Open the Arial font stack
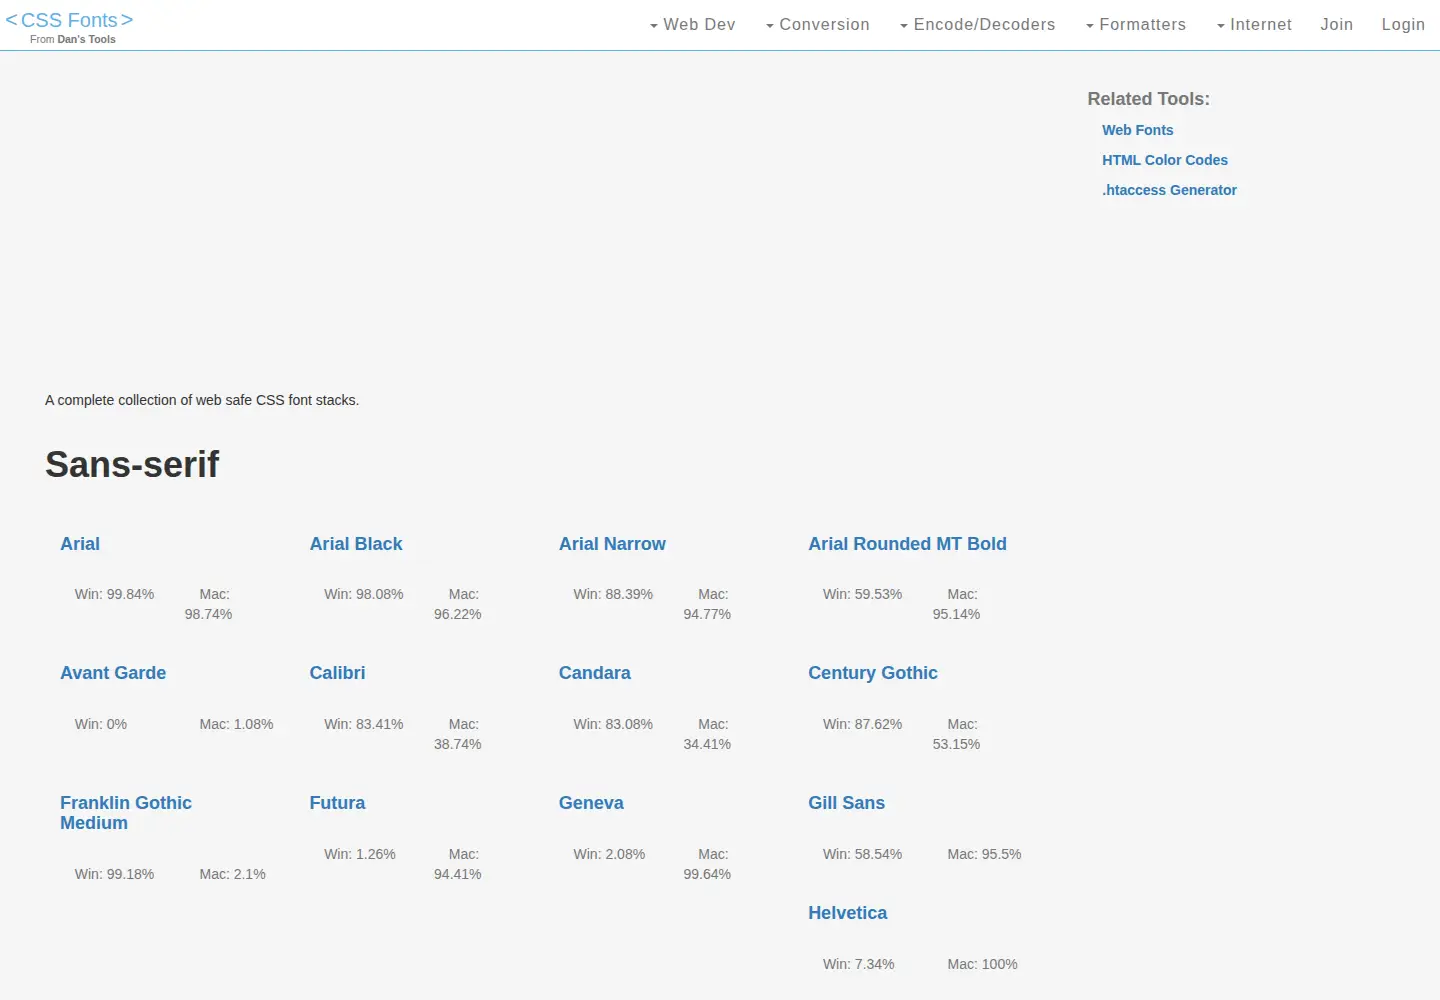The width and height of the screenshot is (1440, 1000). (x=80, y=544)
